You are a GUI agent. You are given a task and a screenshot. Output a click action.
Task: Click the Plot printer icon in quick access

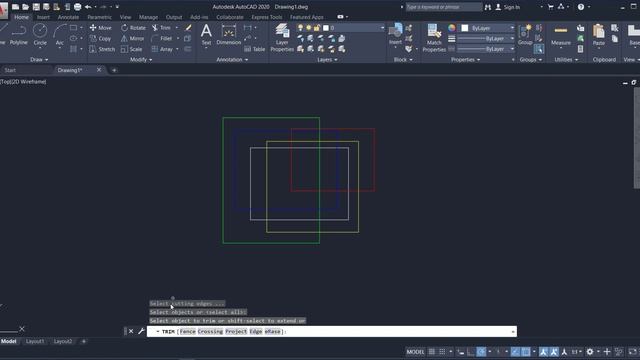click(78, 7)
